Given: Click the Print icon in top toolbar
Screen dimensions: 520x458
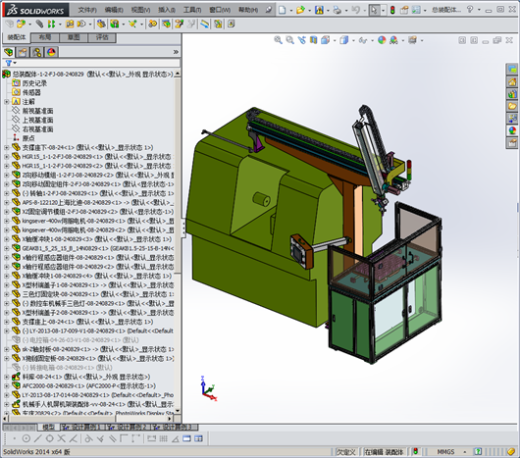Looking at the screenshot, I should pyautogui.click(x=337, y=10).
